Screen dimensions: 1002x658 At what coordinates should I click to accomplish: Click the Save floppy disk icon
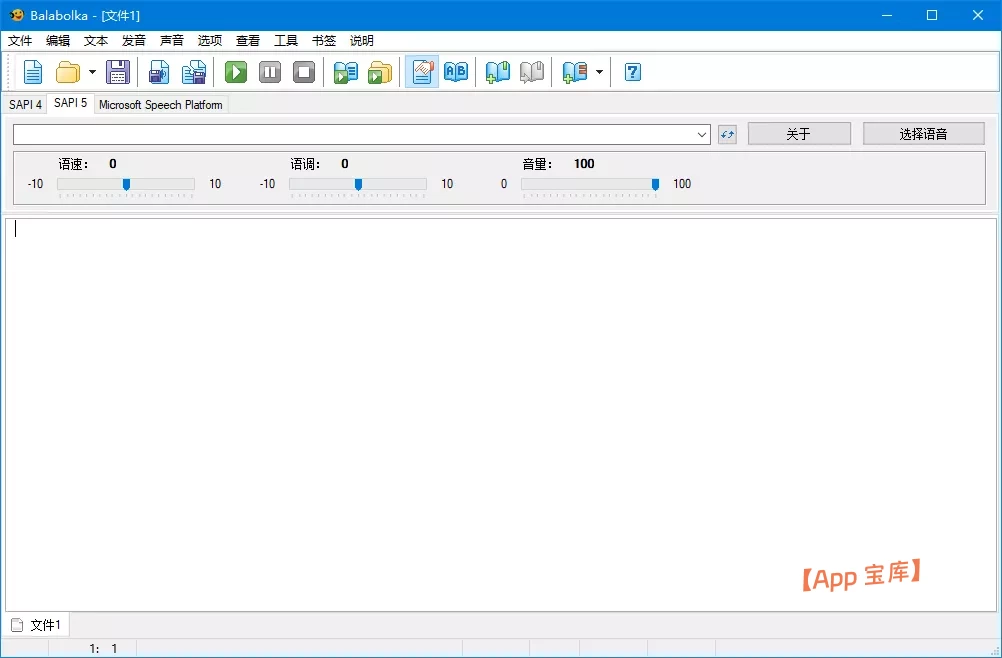(118, 72)
